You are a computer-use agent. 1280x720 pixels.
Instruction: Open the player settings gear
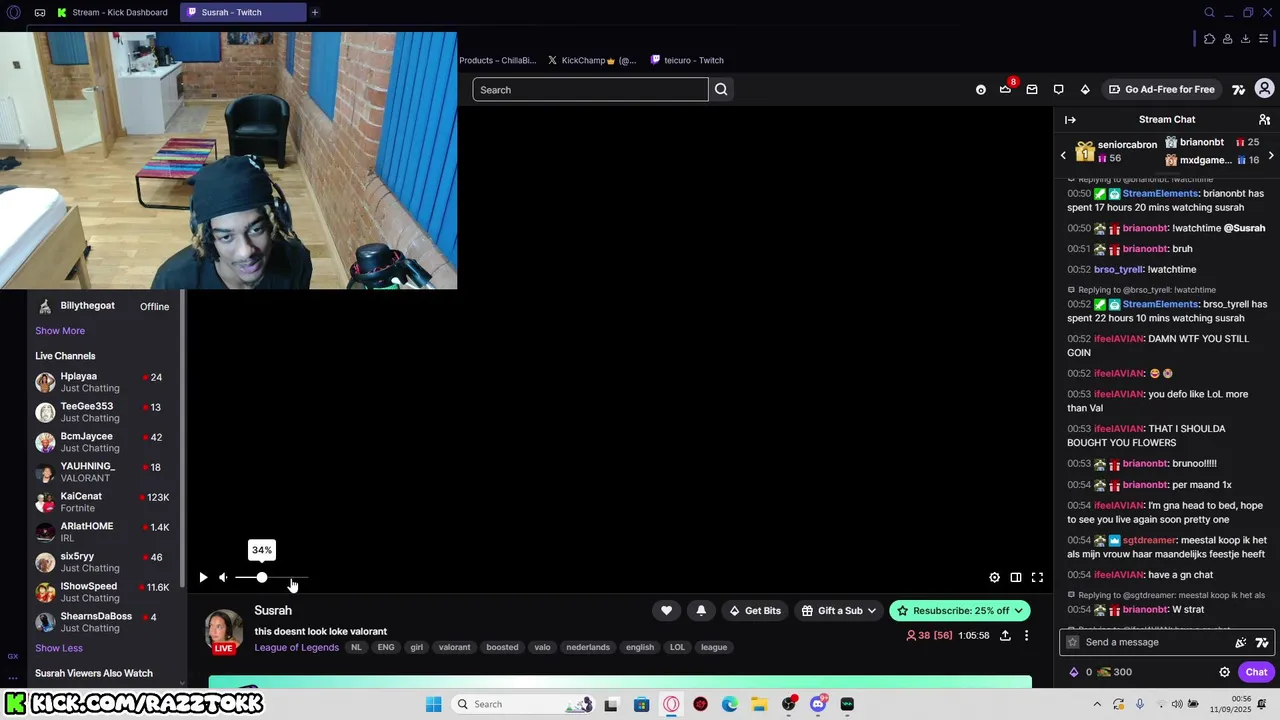(994, 577)
